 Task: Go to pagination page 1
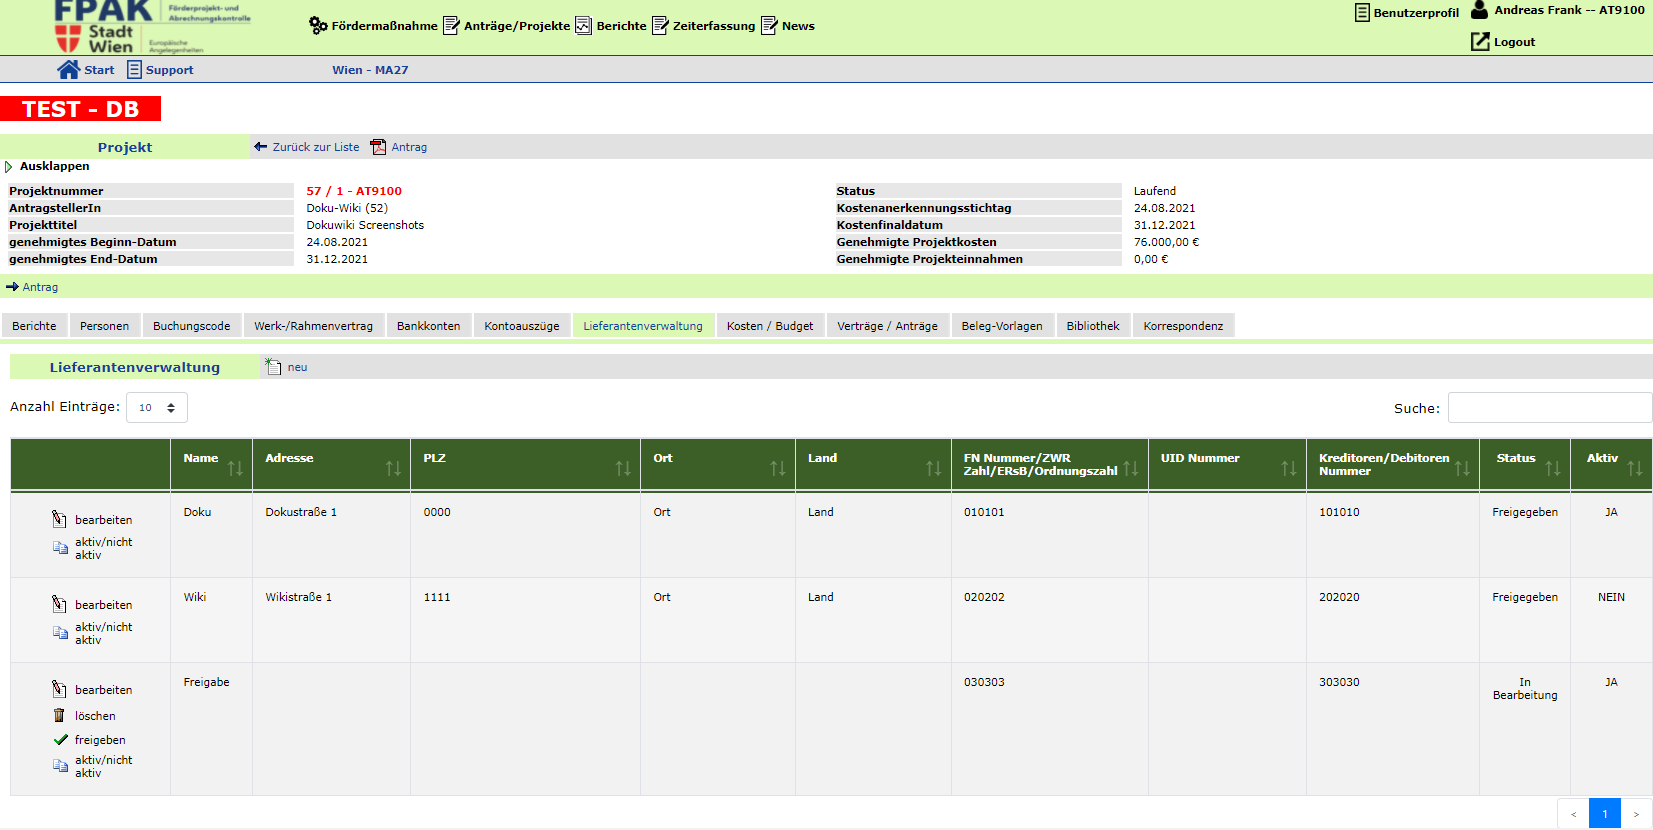click(x=1604, y=814)
